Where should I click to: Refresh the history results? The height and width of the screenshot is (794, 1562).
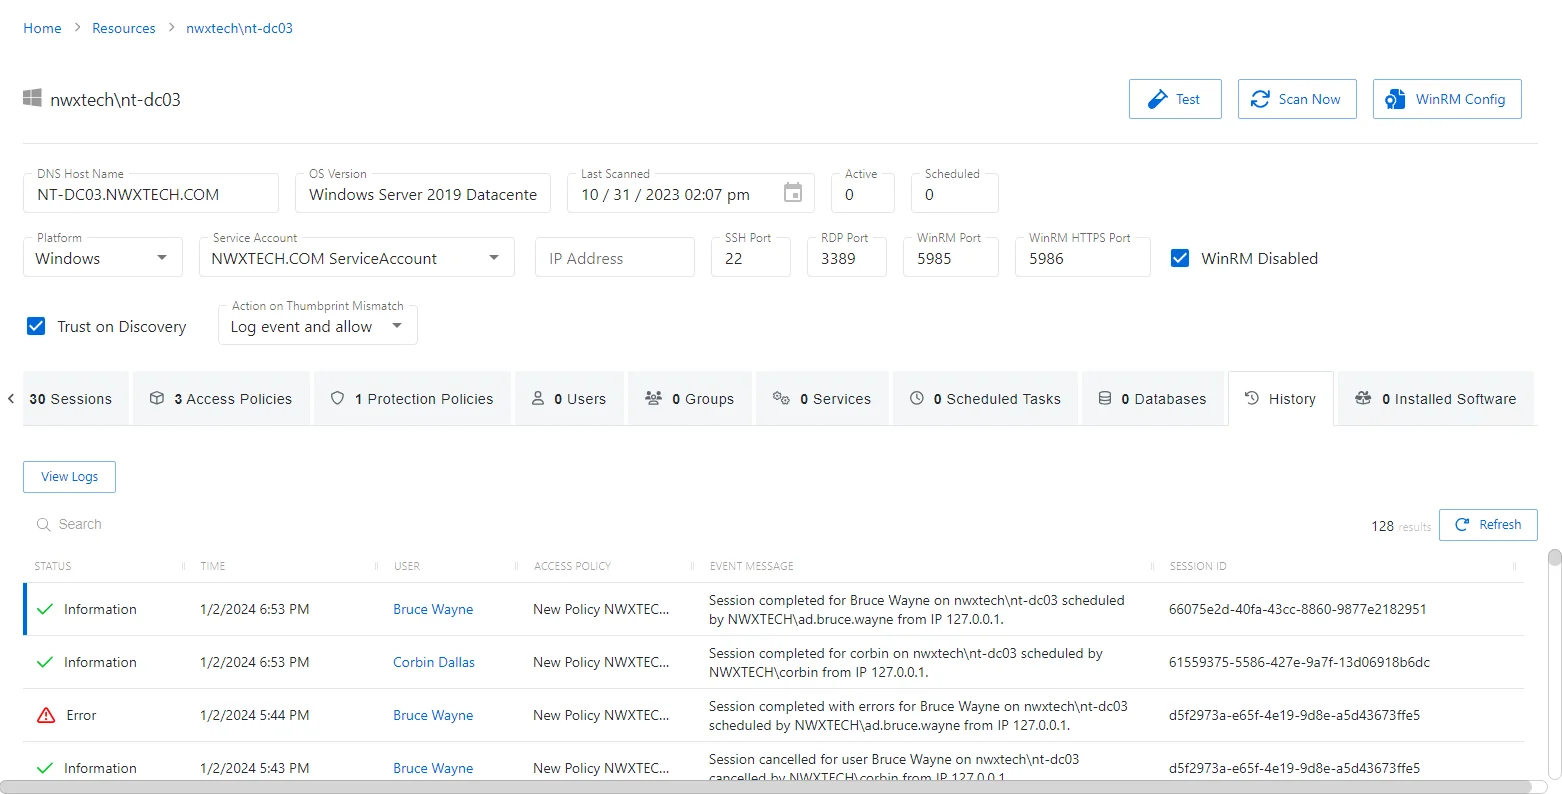click(1488, 525)
